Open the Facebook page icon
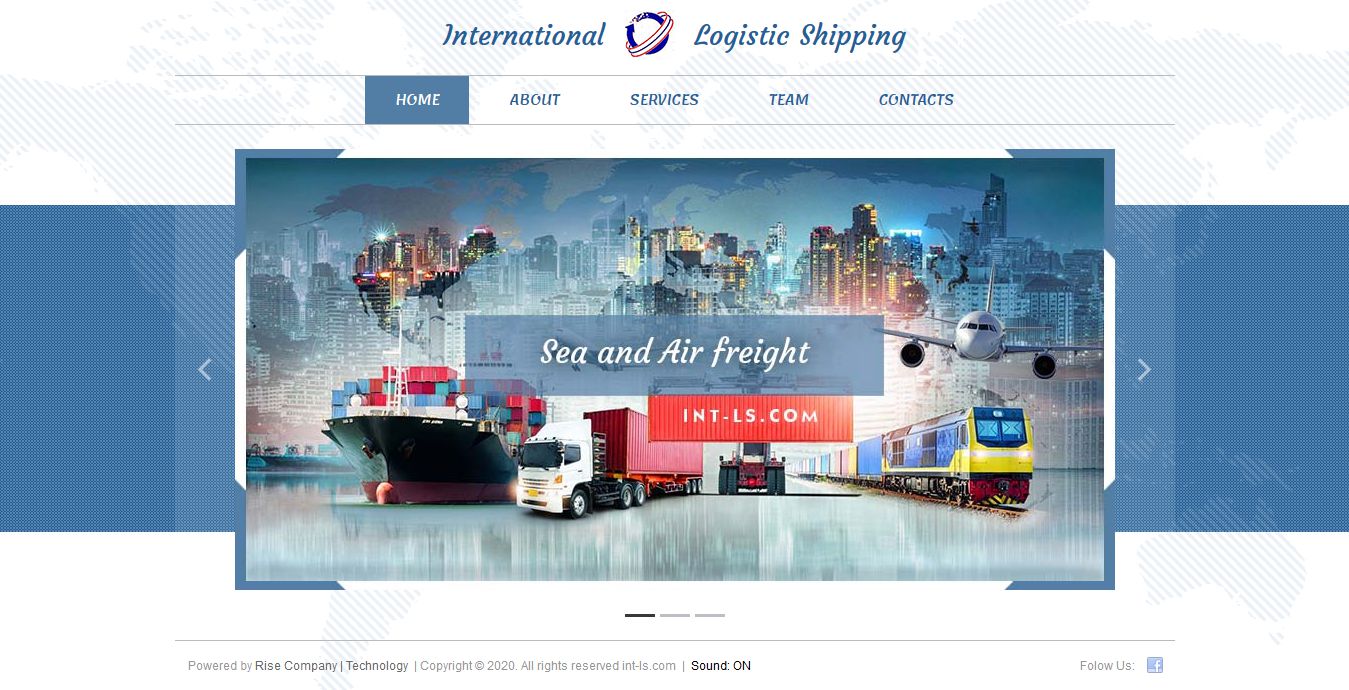The image size is (1349, 690). click(x=1155, y=665)
